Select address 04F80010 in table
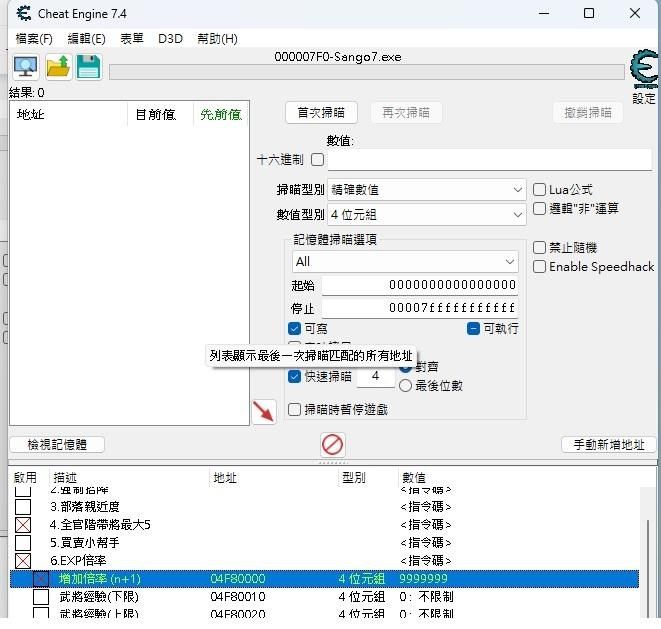This screenshot has height=629, width=661. pyautogui.click(x=238, y=597)
